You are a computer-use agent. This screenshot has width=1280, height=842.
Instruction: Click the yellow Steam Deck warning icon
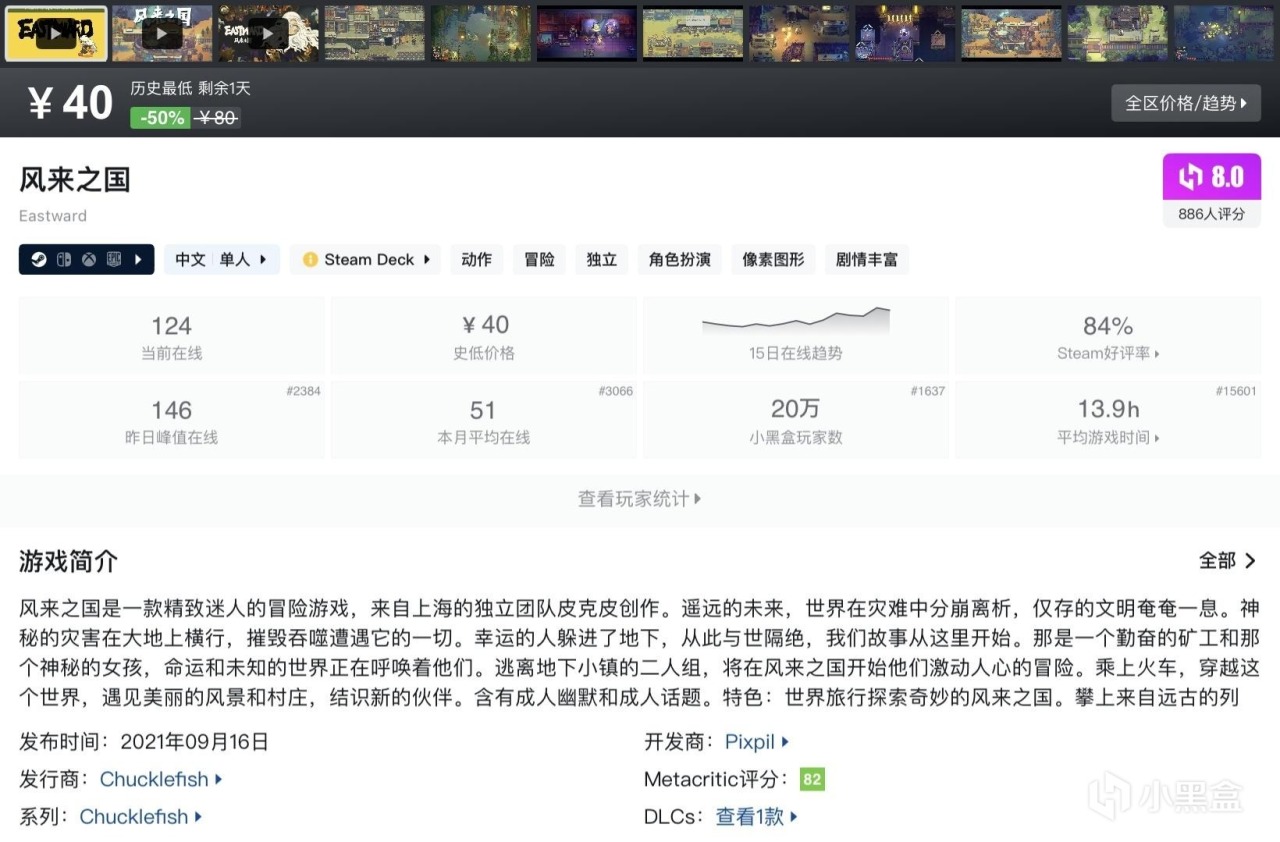pos(310,260)
